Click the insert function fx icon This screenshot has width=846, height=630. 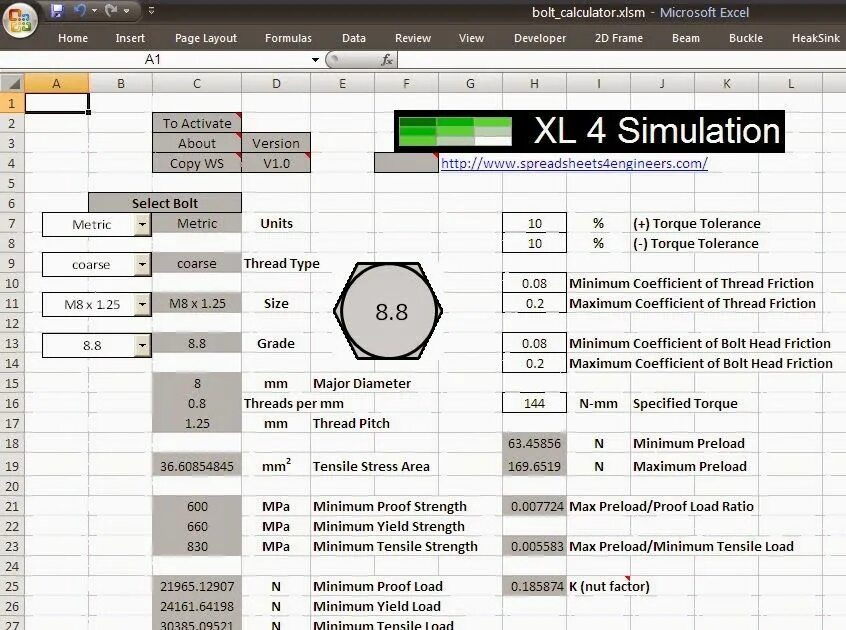(387, 59)
